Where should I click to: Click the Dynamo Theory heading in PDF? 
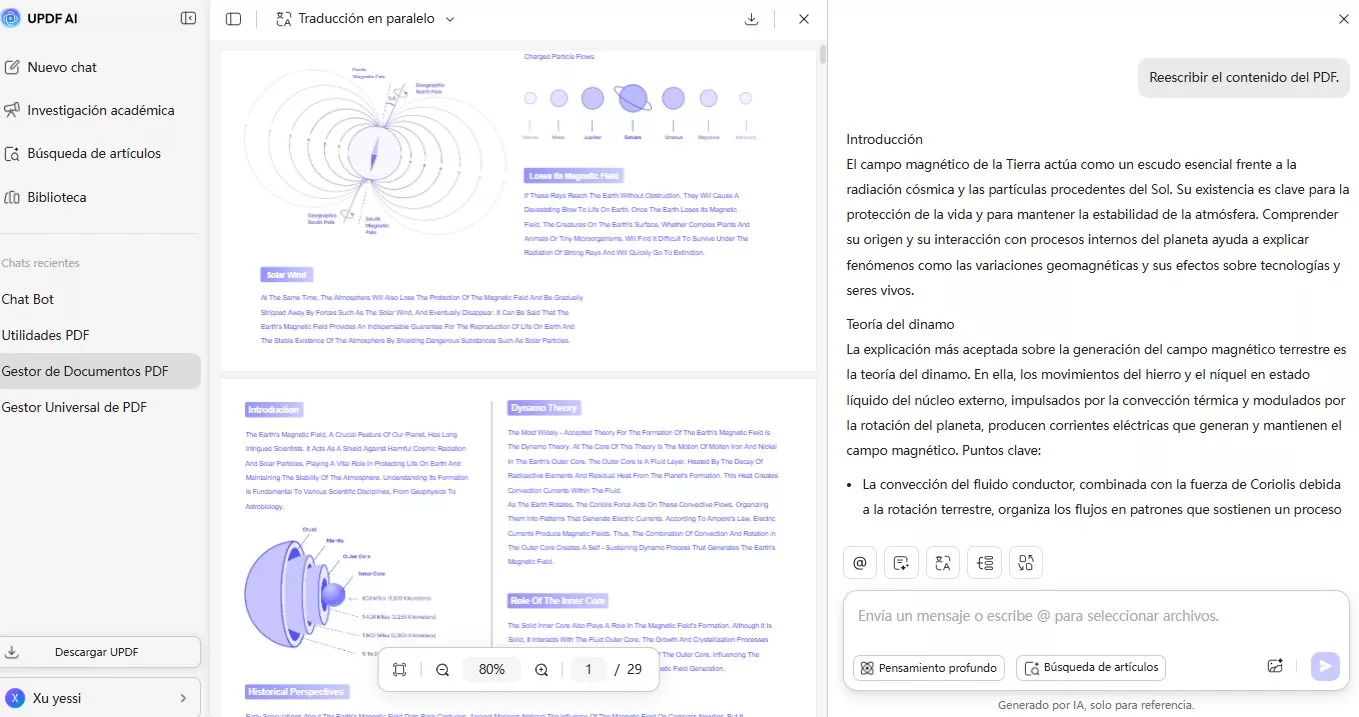[x=544, y=408]
